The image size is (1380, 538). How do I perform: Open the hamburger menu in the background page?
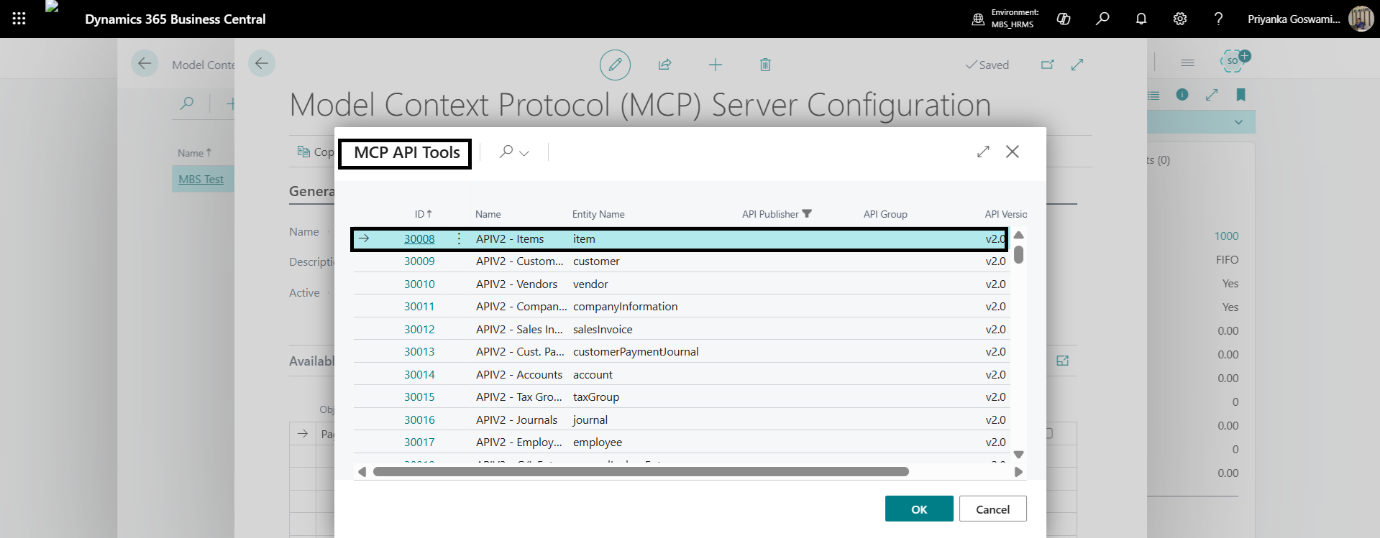click(1188, 62)
